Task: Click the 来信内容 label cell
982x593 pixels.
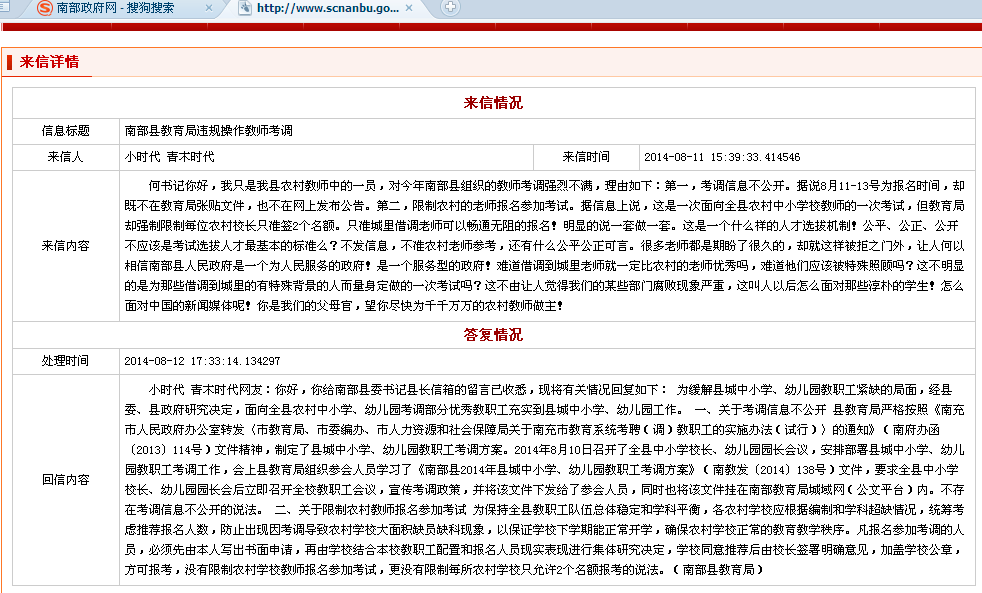Action: pyautogui.click(x=65, y=245)
